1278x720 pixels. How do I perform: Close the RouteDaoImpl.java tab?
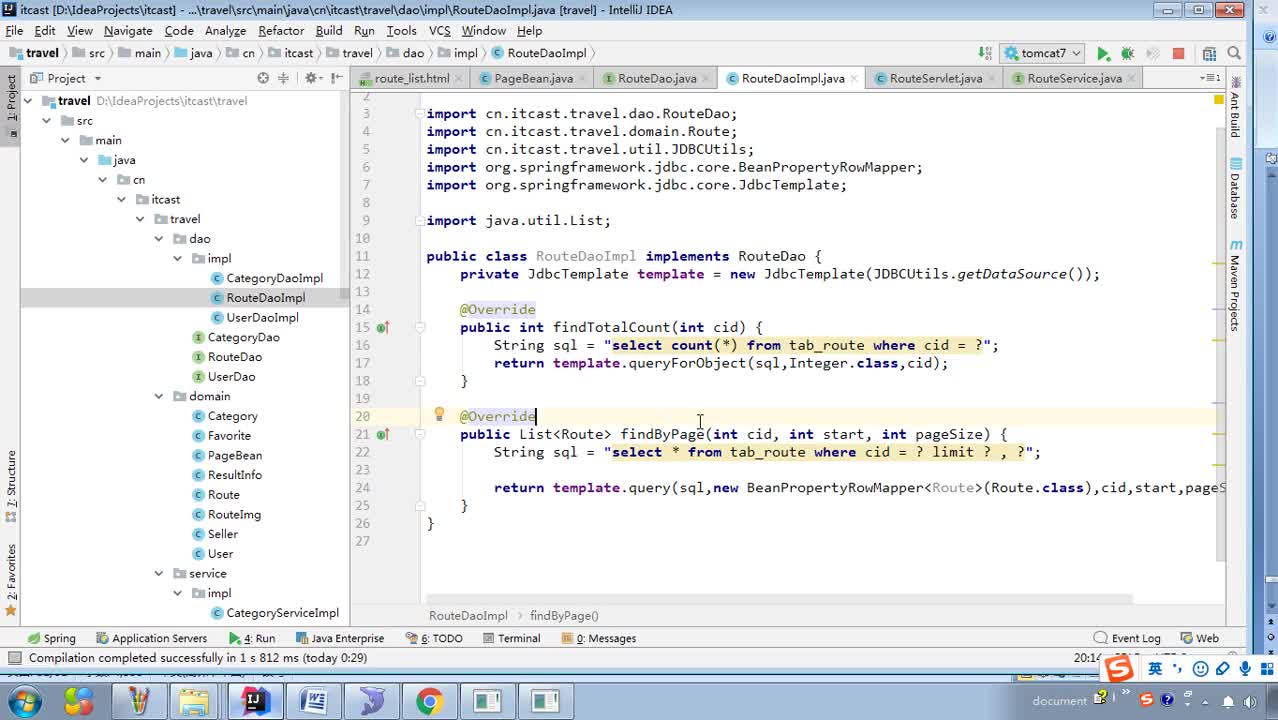tap(853, 78)
